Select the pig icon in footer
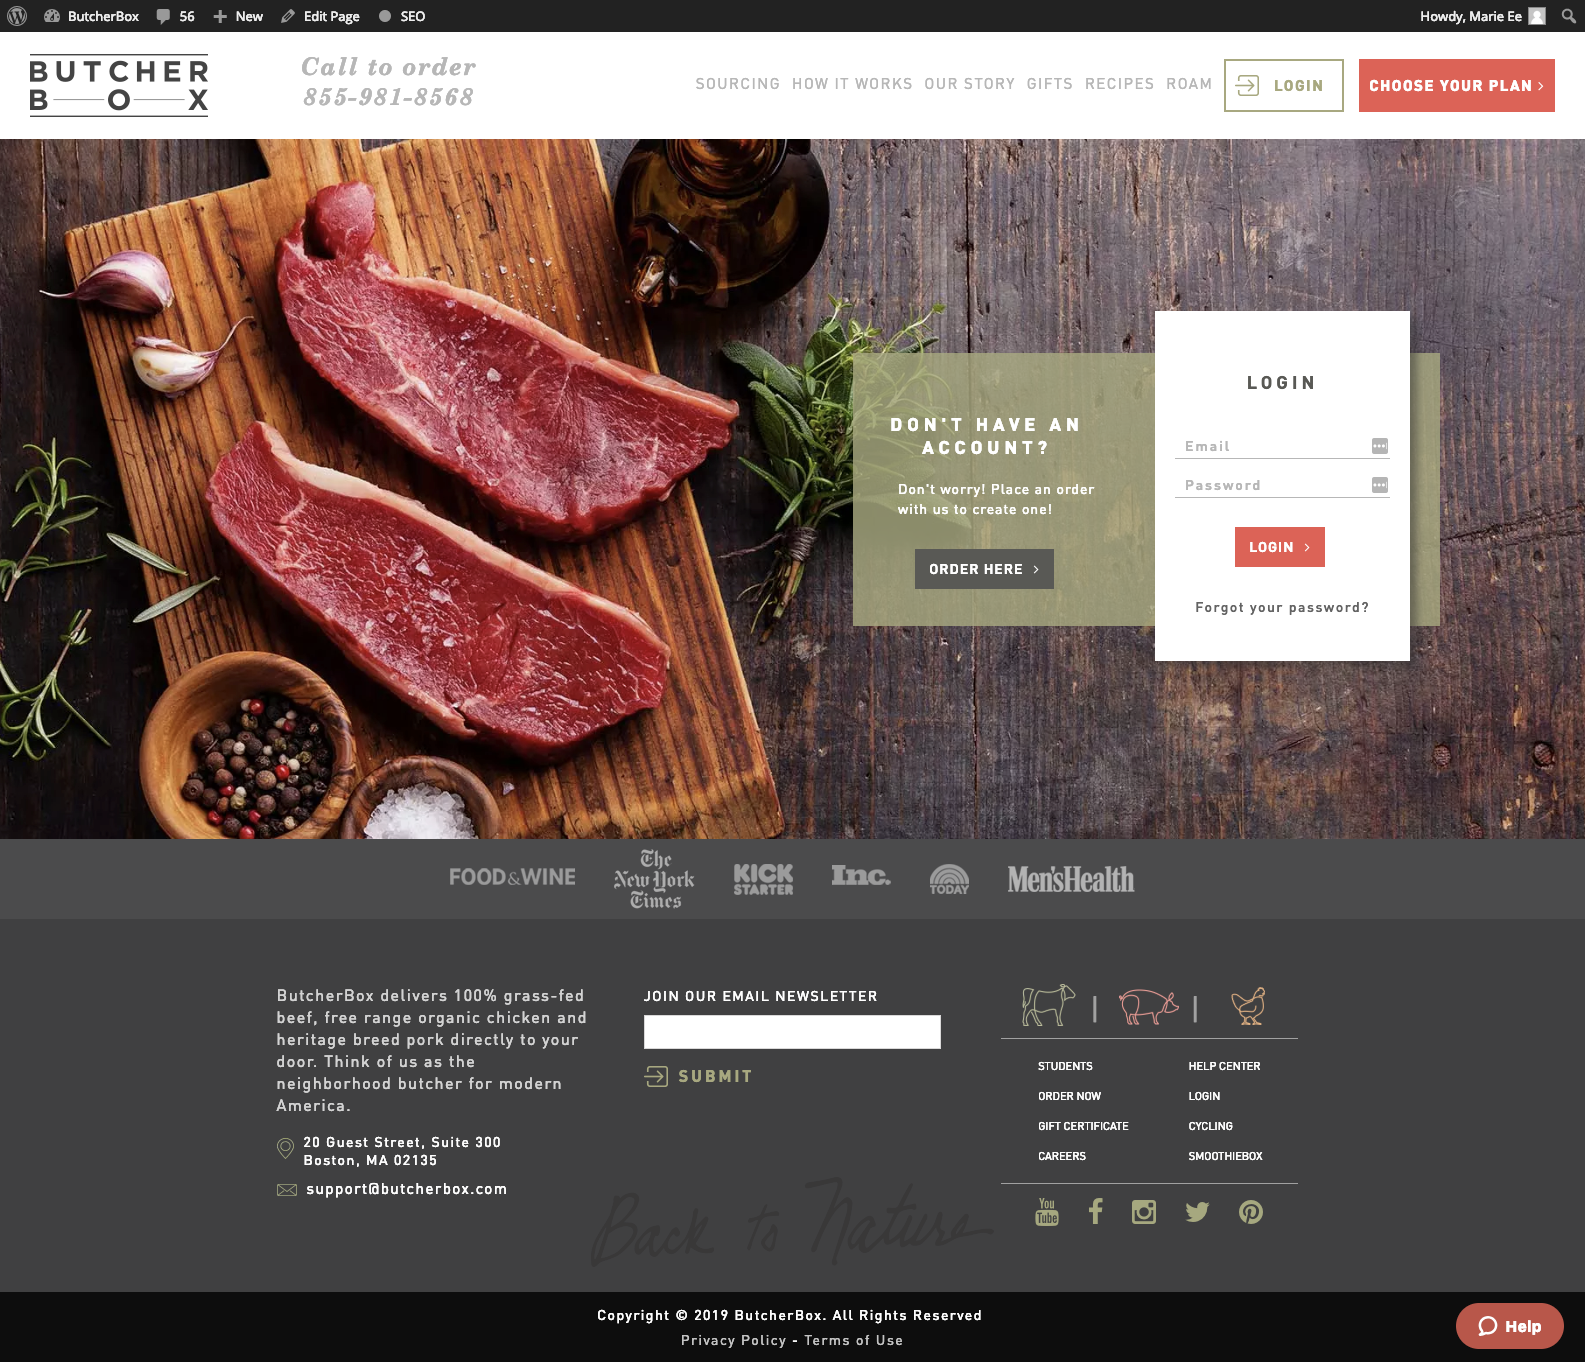1585x1366 pixels. 1147,1006
